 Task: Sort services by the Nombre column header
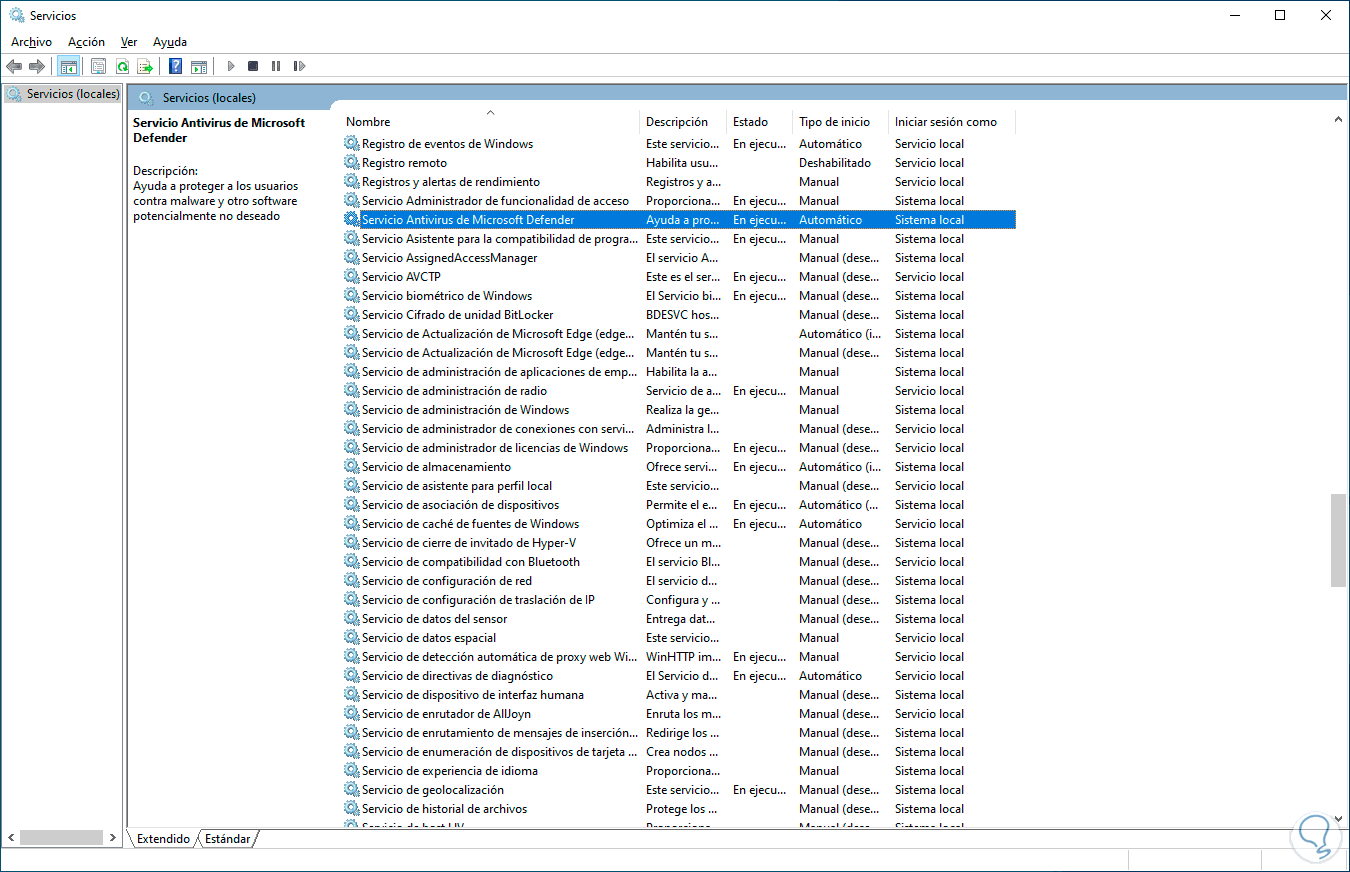[368, 121]
